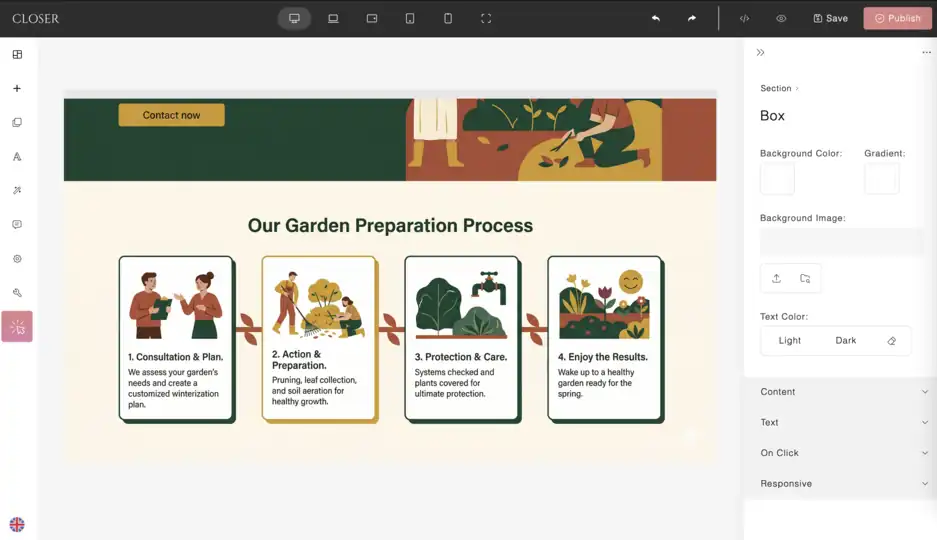Switch to laptop device preview
This screenshot has width=937, height=540.
333,19
